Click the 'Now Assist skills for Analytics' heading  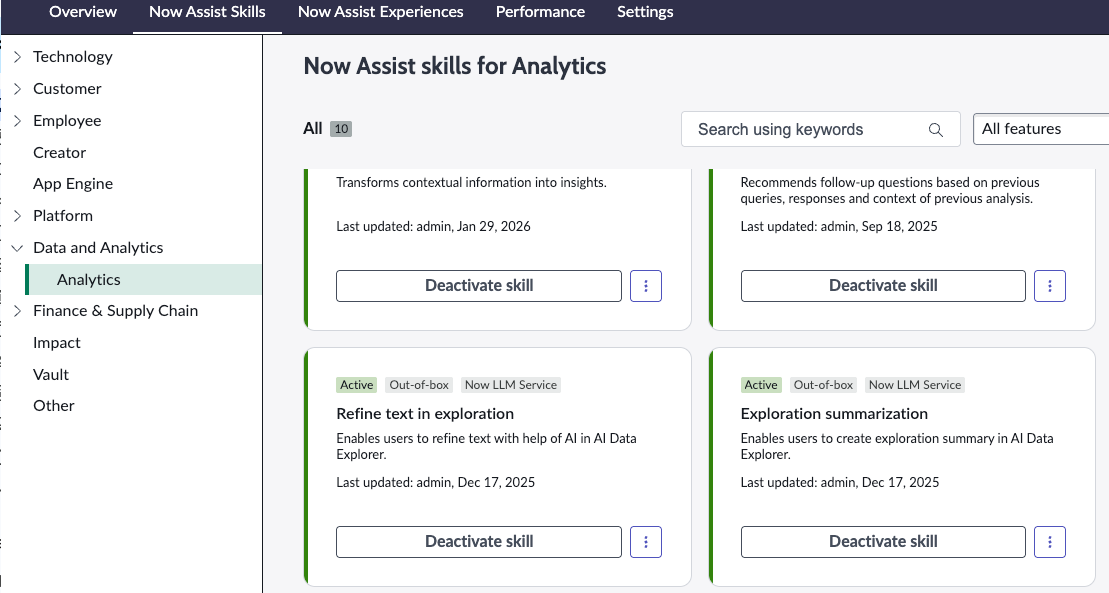tap(455, 66)
